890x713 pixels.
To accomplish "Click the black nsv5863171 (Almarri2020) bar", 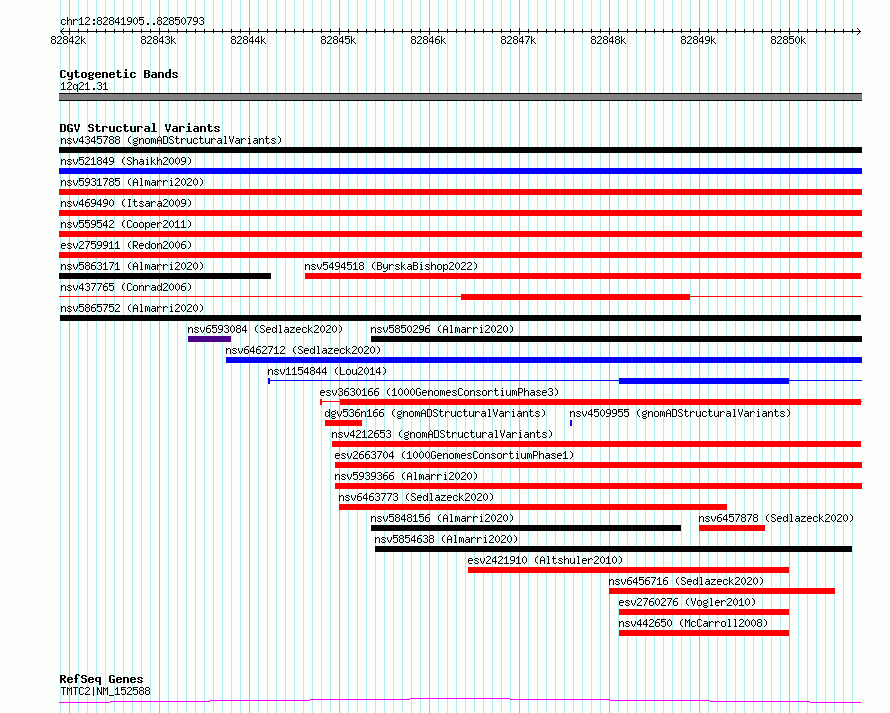I will tap(165, 276).
